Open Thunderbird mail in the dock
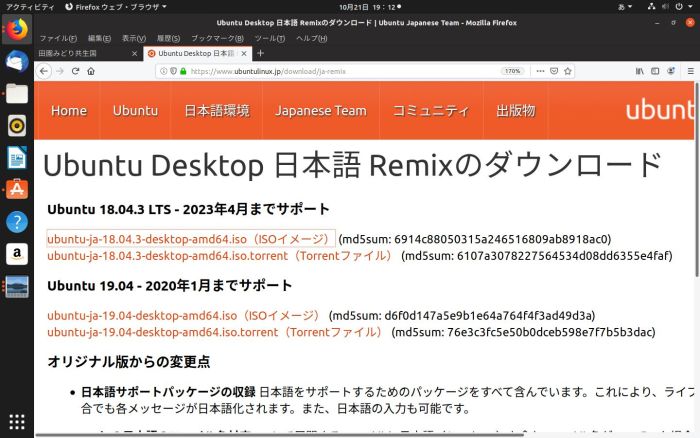The image size is (700, 438). 17,62
